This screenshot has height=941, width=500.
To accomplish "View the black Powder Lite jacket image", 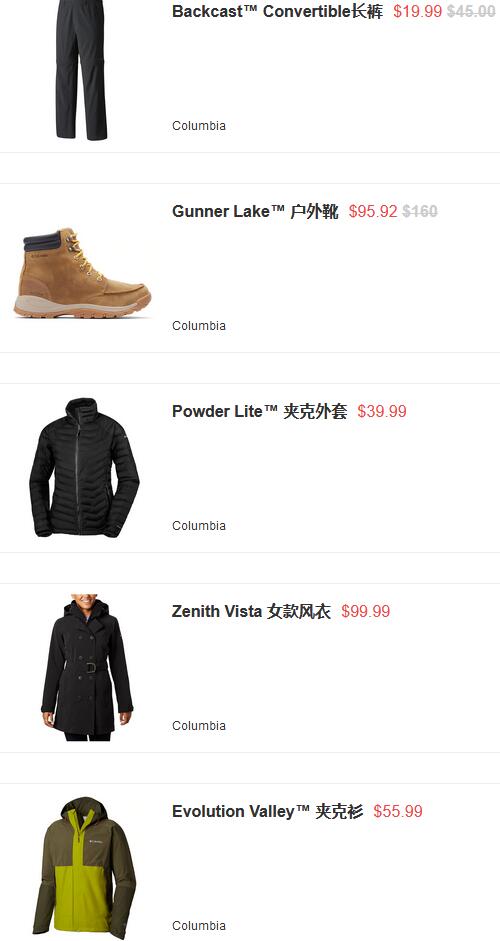I will 84,467.
